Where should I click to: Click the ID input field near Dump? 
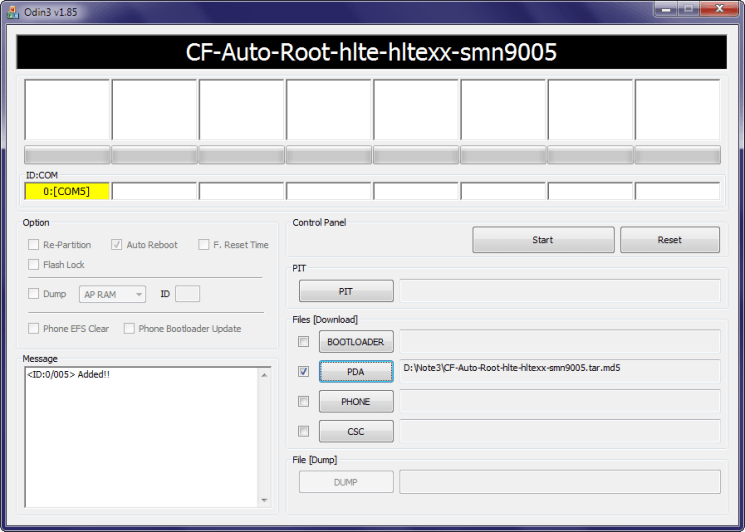pos(187,294)
